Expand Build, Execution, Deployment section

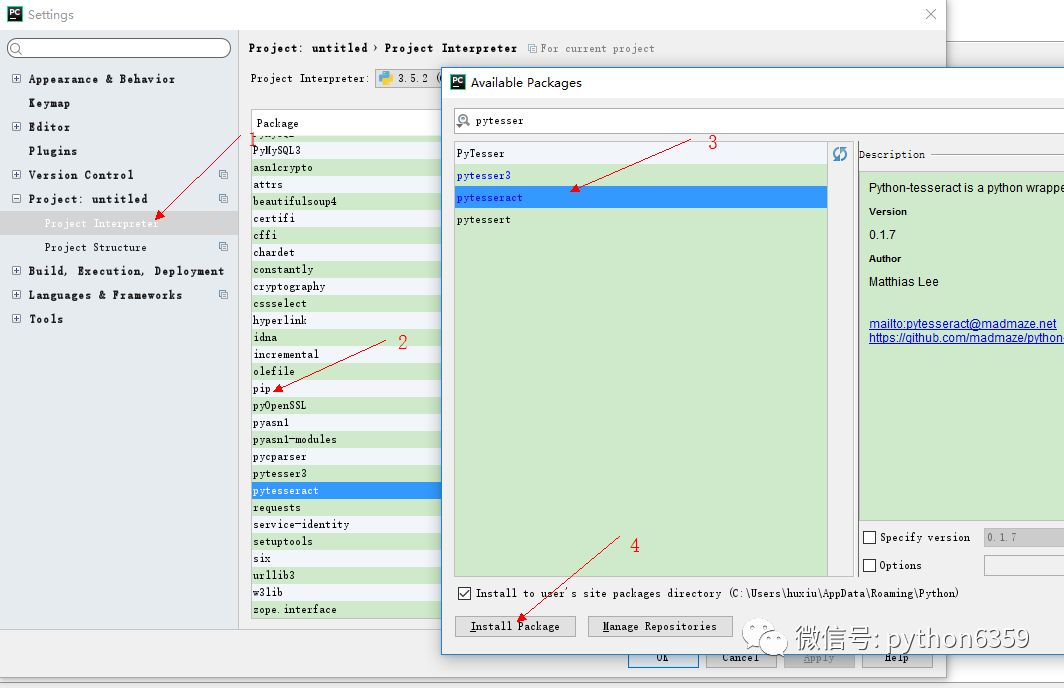[16, 271]
